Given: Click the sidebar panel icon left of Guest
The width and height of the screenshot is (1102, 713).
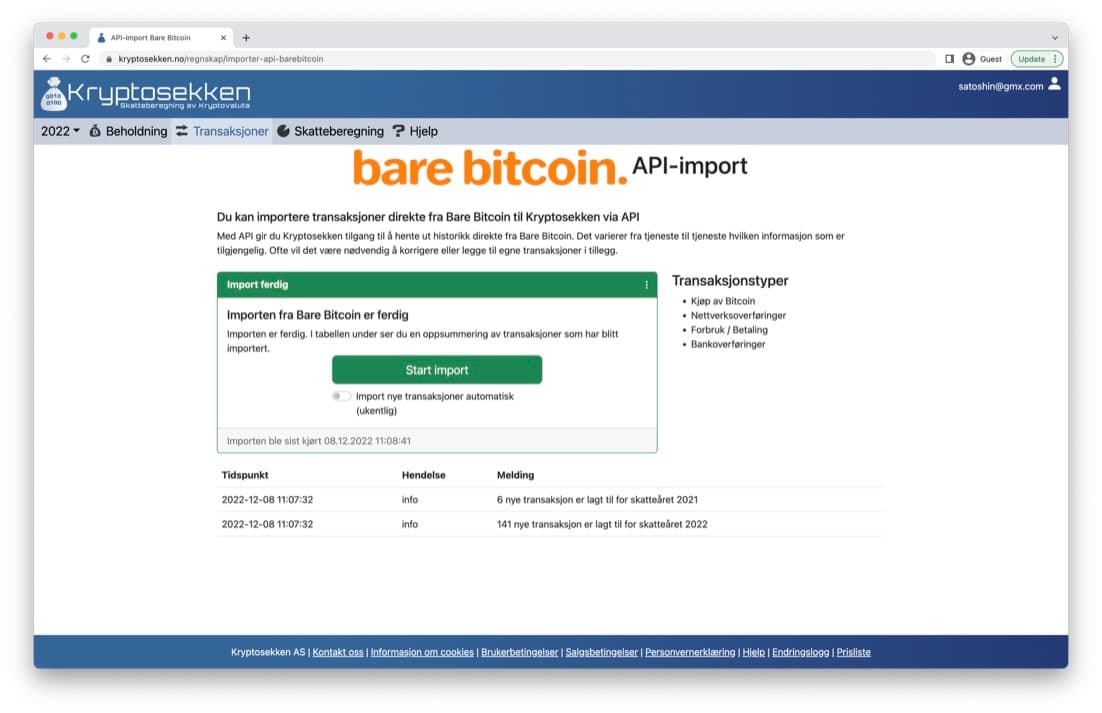Looking at the screenshot, I should point(949,58).
